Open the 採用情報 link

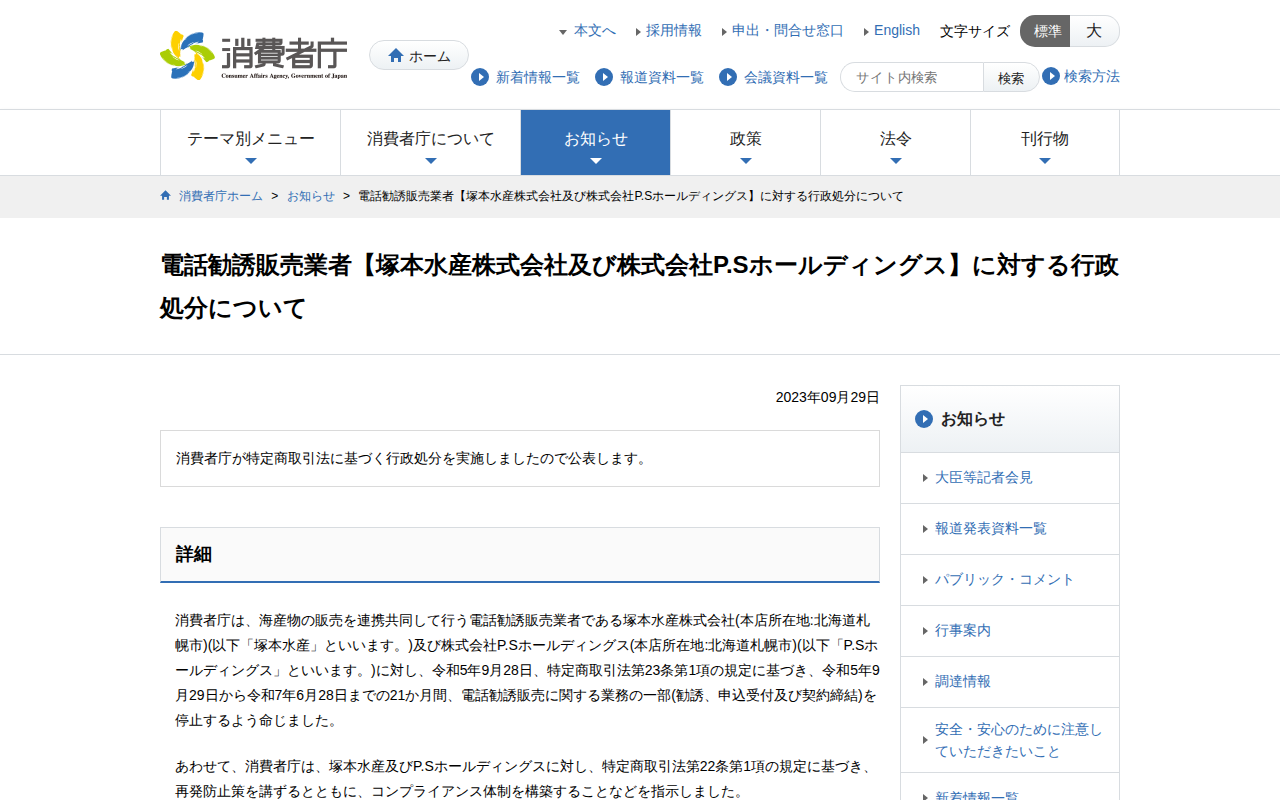pos(674,31)
